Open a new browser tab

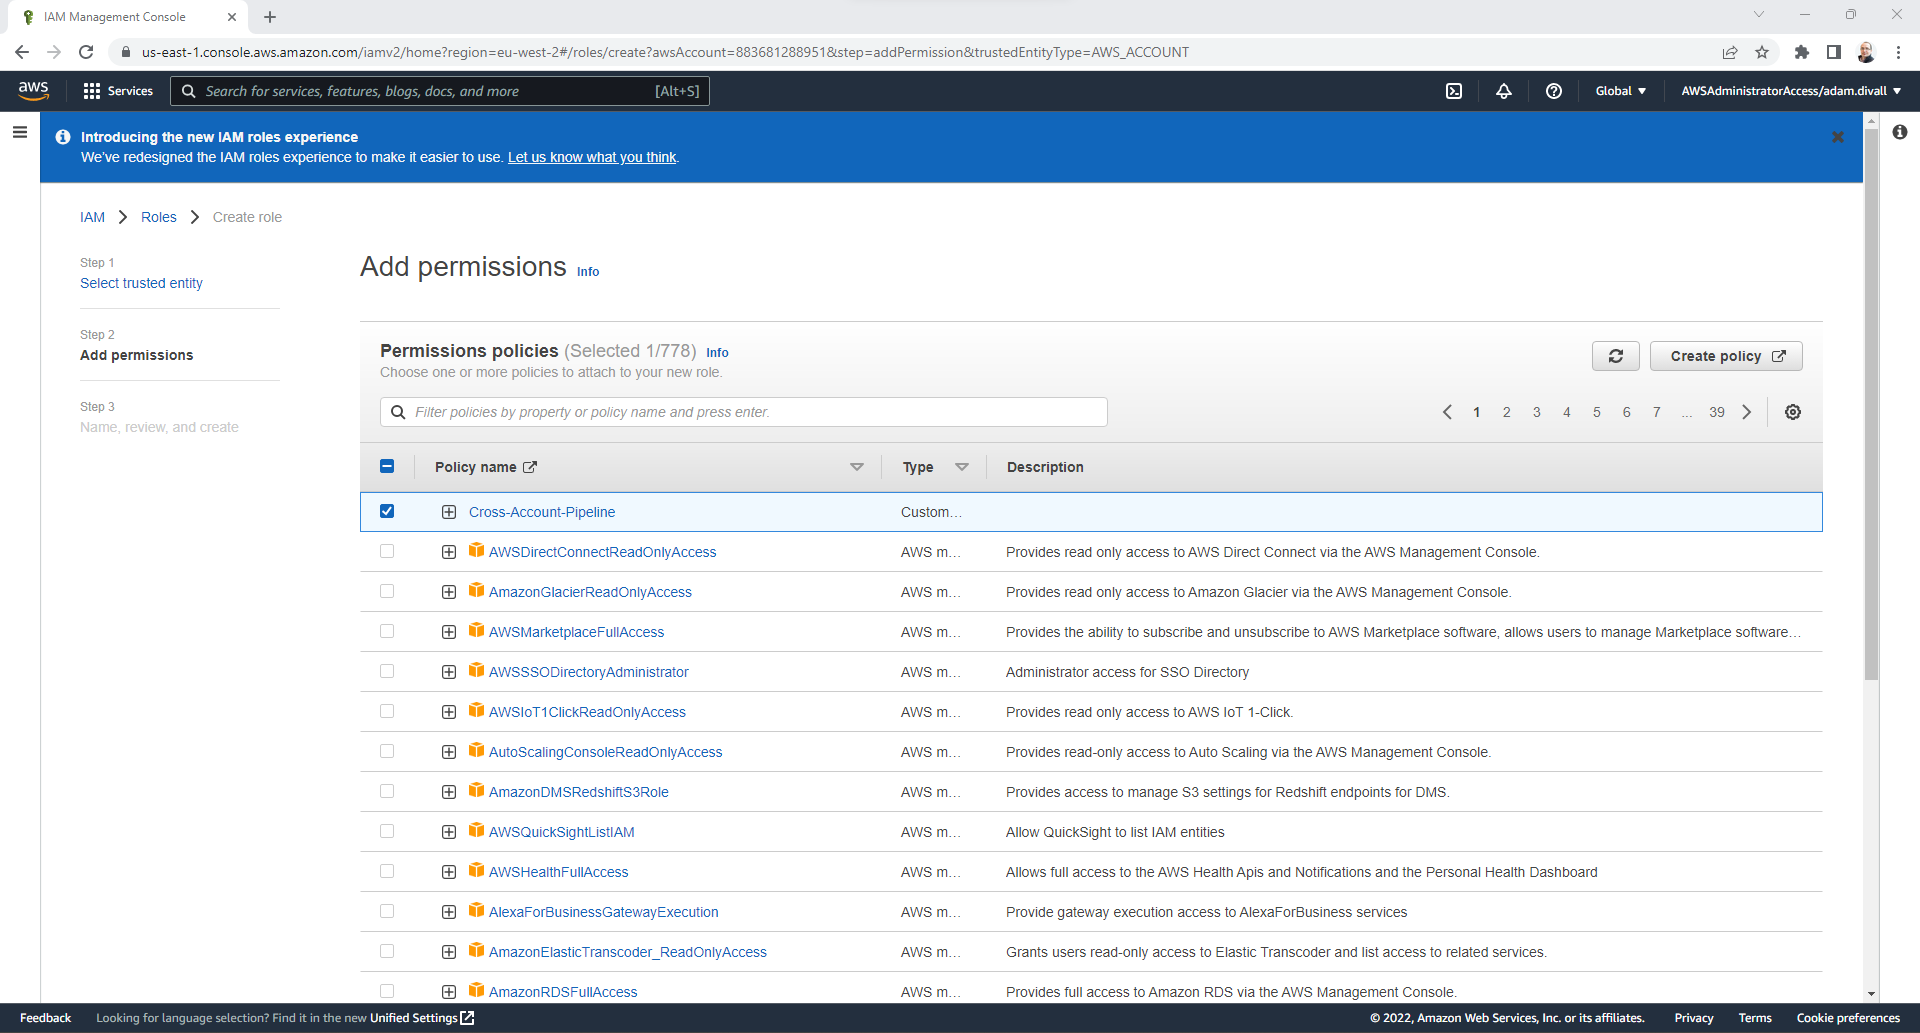coord(270,17)
